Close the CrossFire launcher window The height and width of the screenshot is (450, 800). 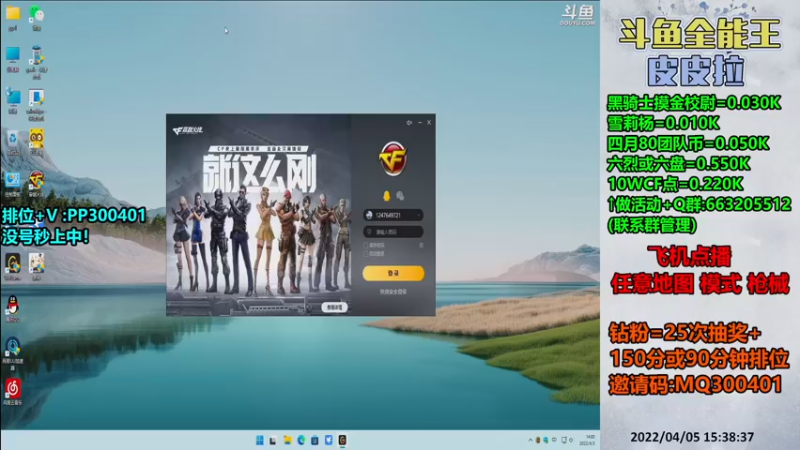point(429,122)
